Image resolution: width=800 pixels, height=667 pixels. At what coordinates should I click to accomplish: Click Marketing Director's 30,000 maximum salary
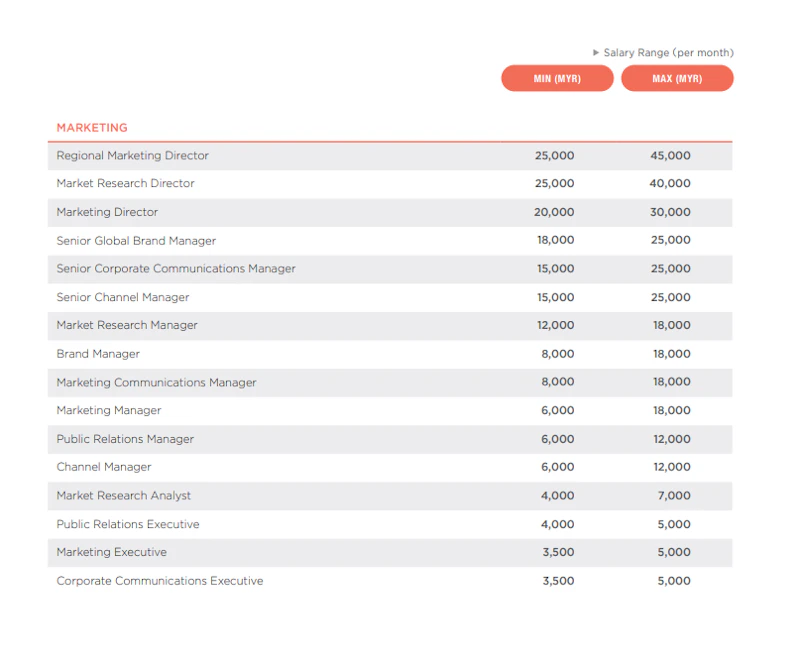[670, 212]
